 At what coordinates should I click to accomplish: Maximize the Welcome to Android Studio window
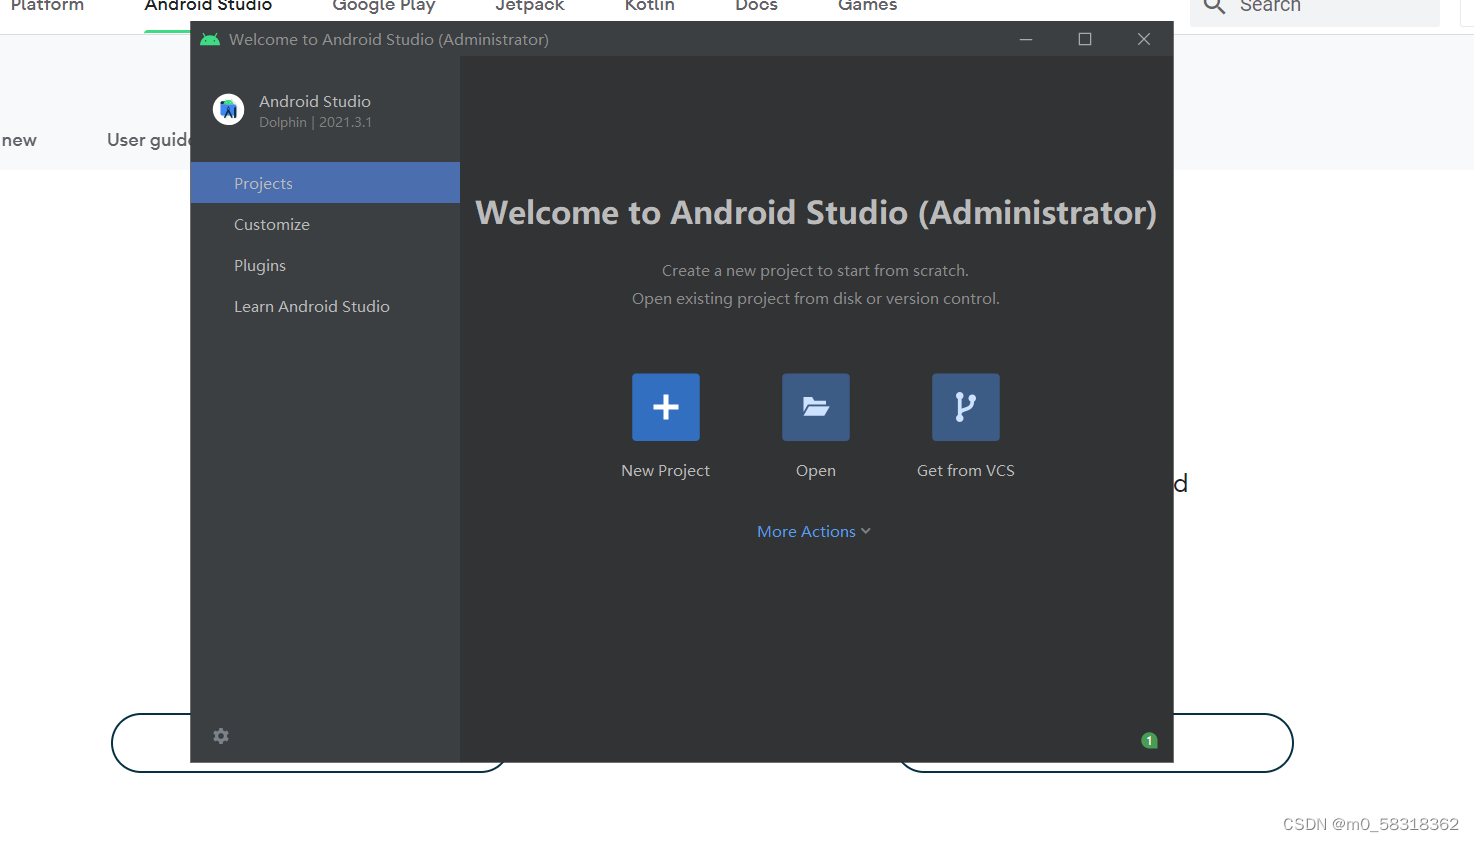coord(1085,39)
